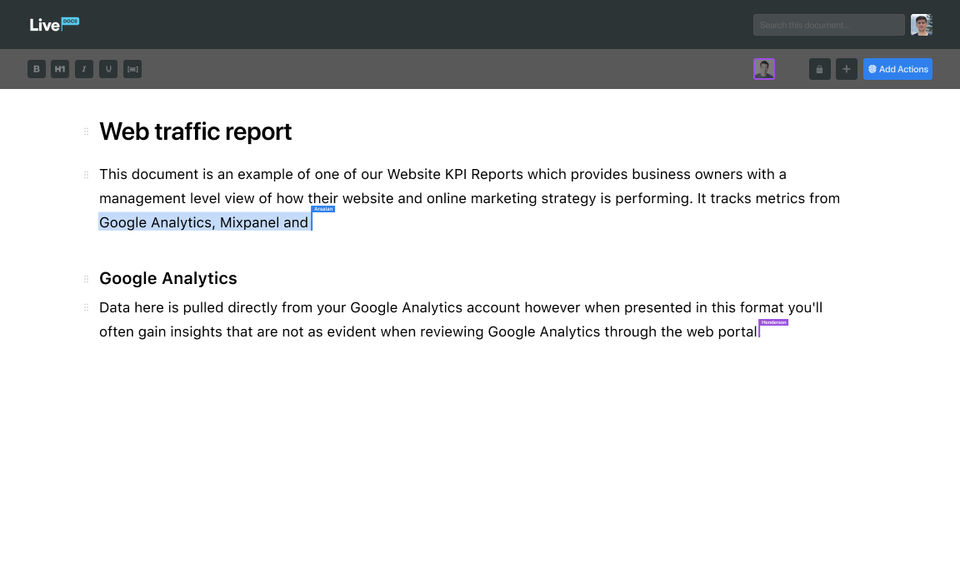Open your profile avatar in header

tap(921, 25)
